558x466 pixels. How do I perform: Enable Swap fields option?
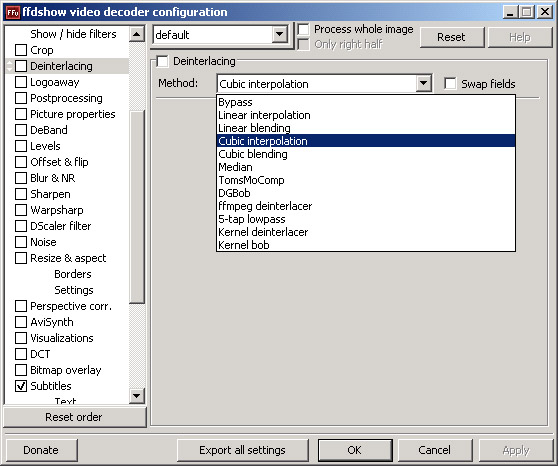click(450, 84)
